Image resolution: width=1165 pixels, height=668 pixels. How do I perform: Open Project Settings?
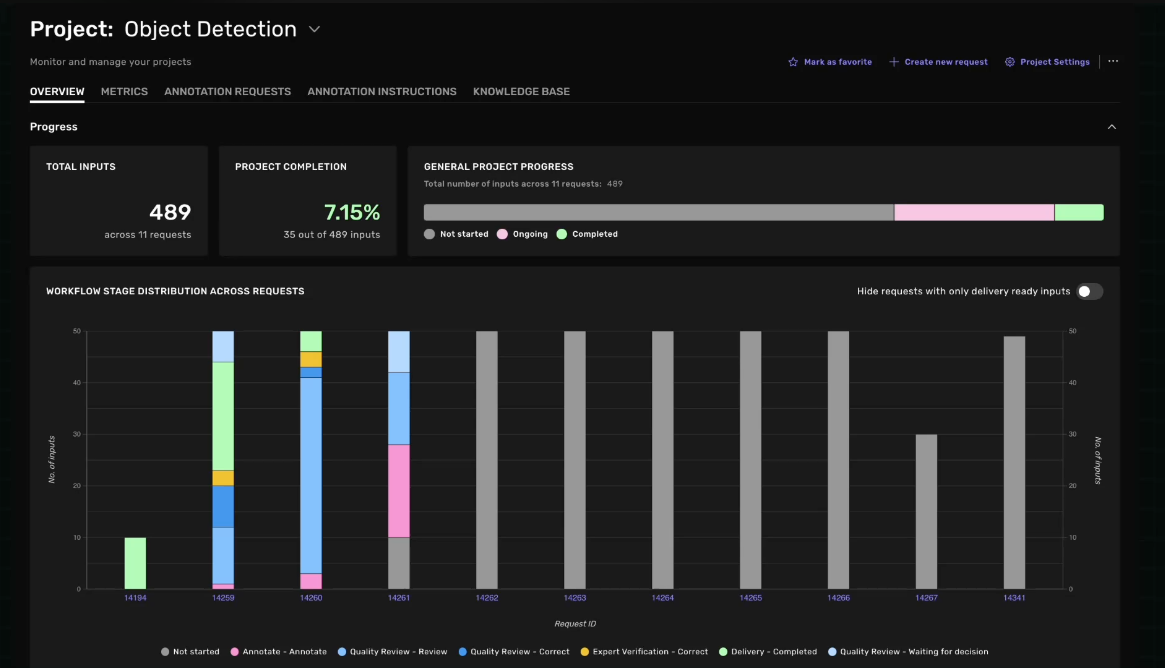pyautogui.click(x=1054, y=62)
